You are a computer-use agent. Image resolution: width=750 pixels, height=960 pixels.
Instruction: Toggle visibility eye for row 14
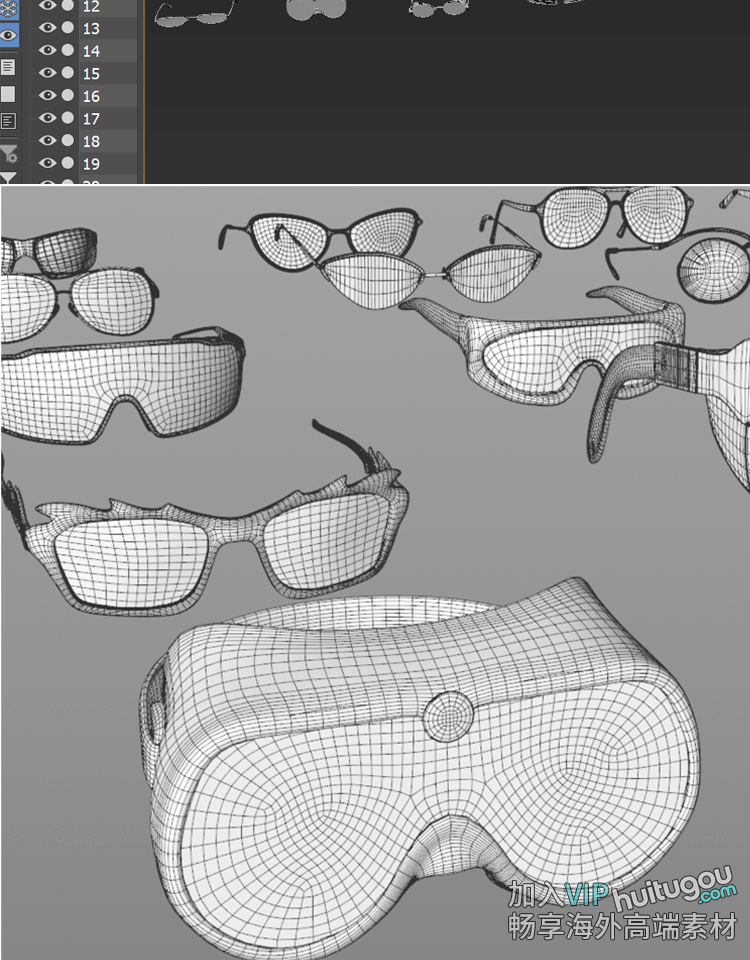click(x=47, y=50)
